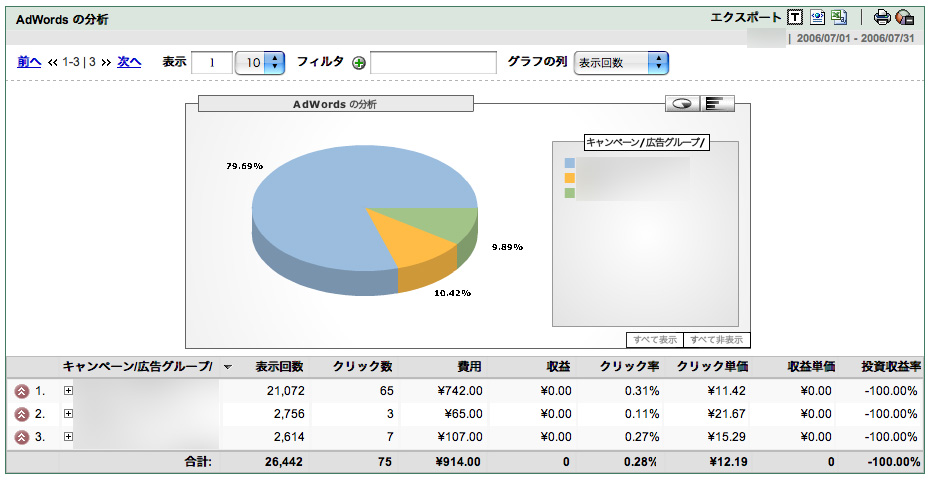Sort table by クリック数 column header
The image size is (930, 480).
pos(362,367)
